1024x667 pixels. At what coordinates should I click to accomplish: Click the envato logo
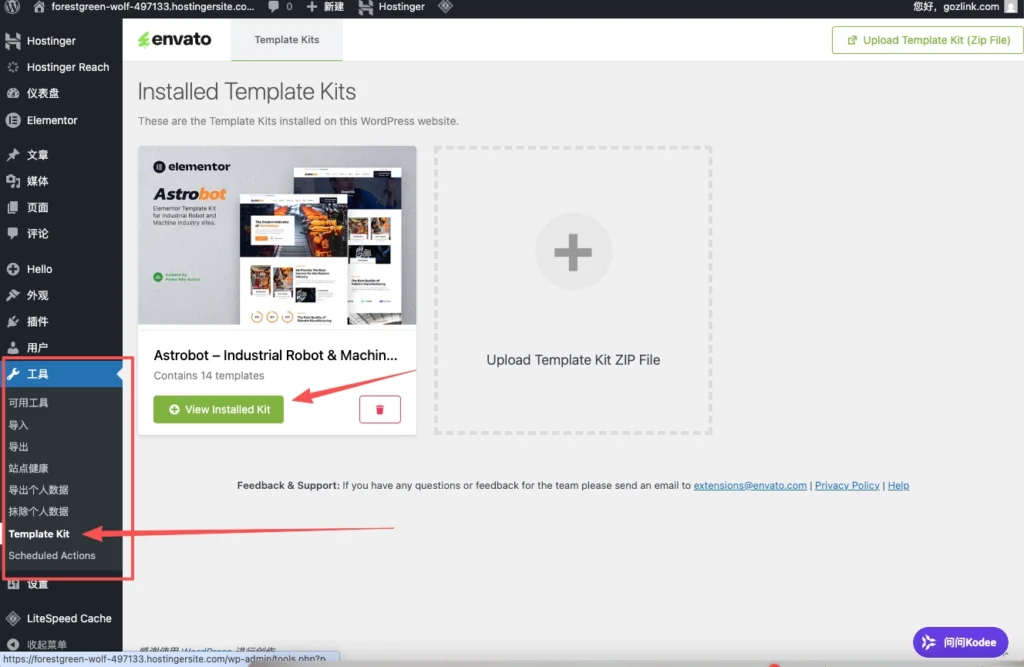click(174, 39)
